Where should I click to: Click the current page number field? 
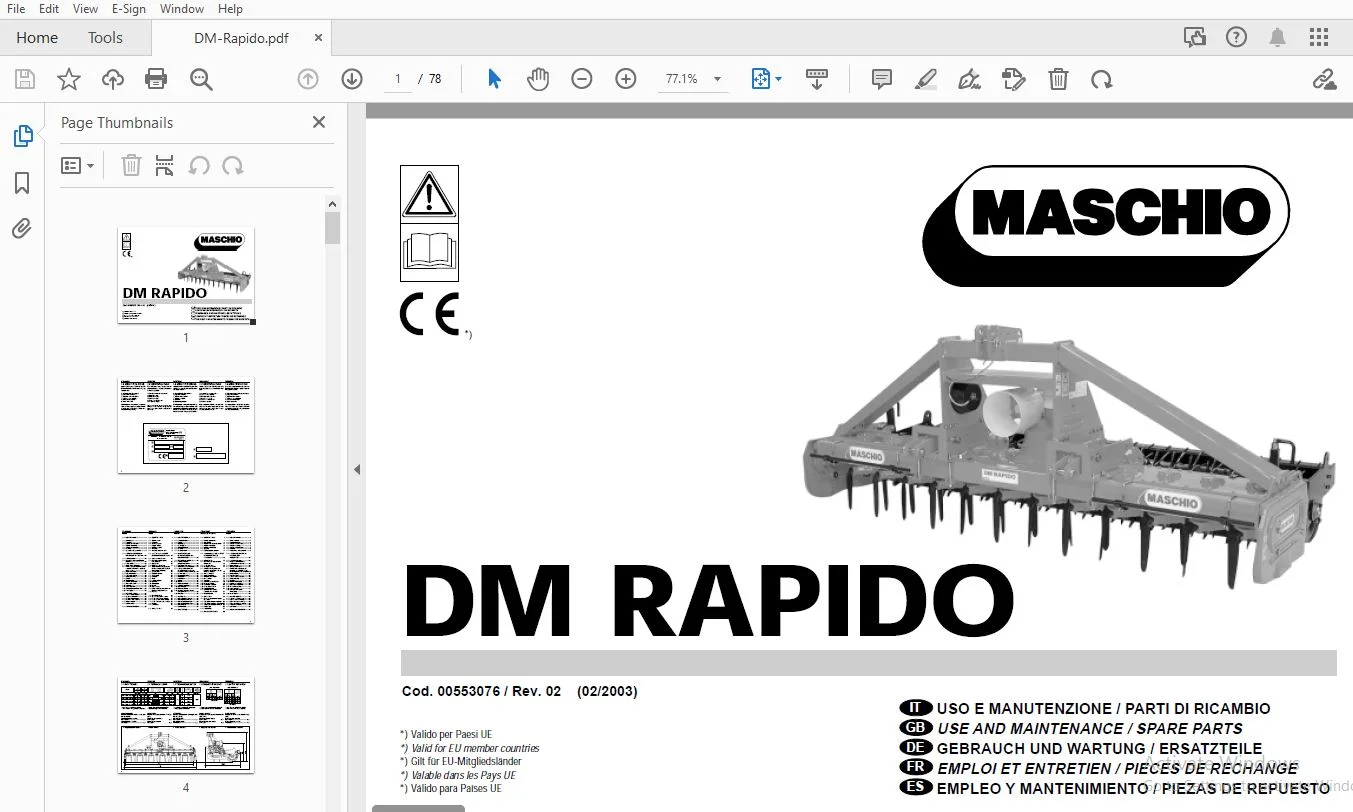coord(397,79)
